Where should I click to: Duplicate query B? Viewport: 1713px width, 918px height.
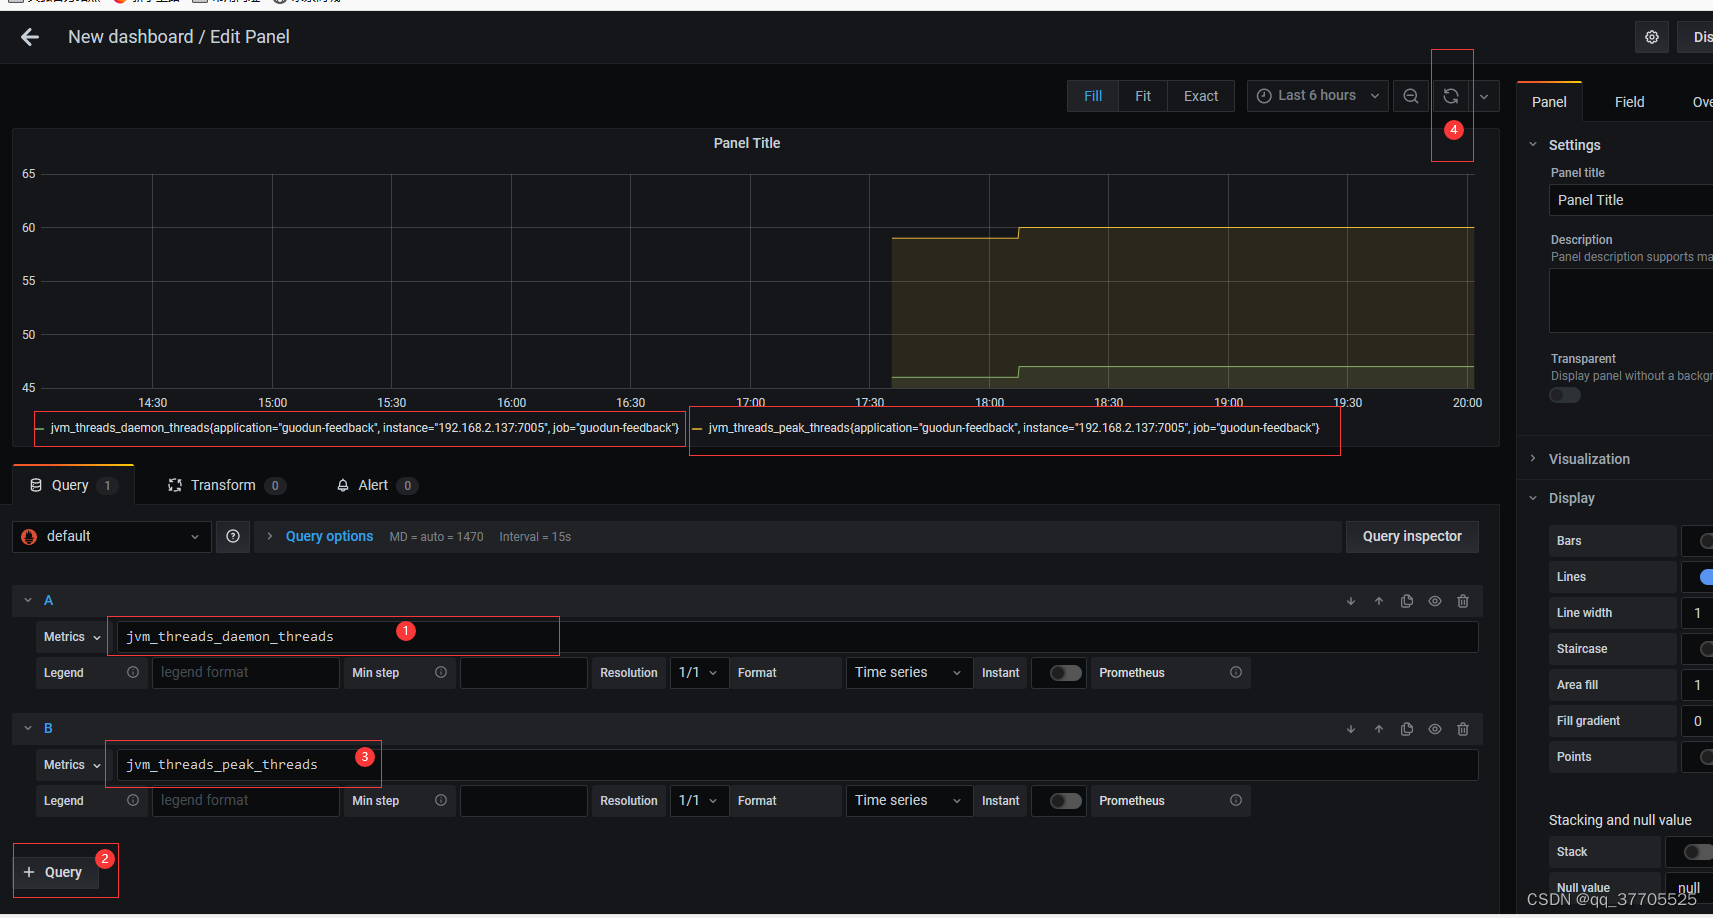click(x=1407, y=729)
